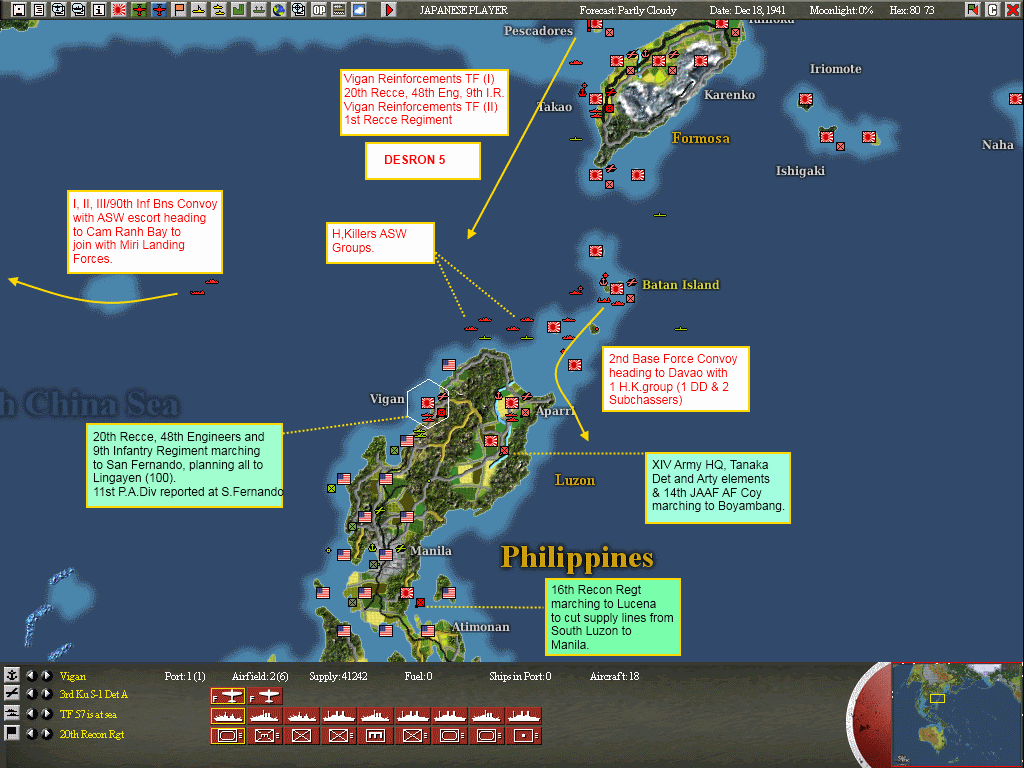Open the 3rd Ku S-1 Det A unit

(x=93, y=694)
